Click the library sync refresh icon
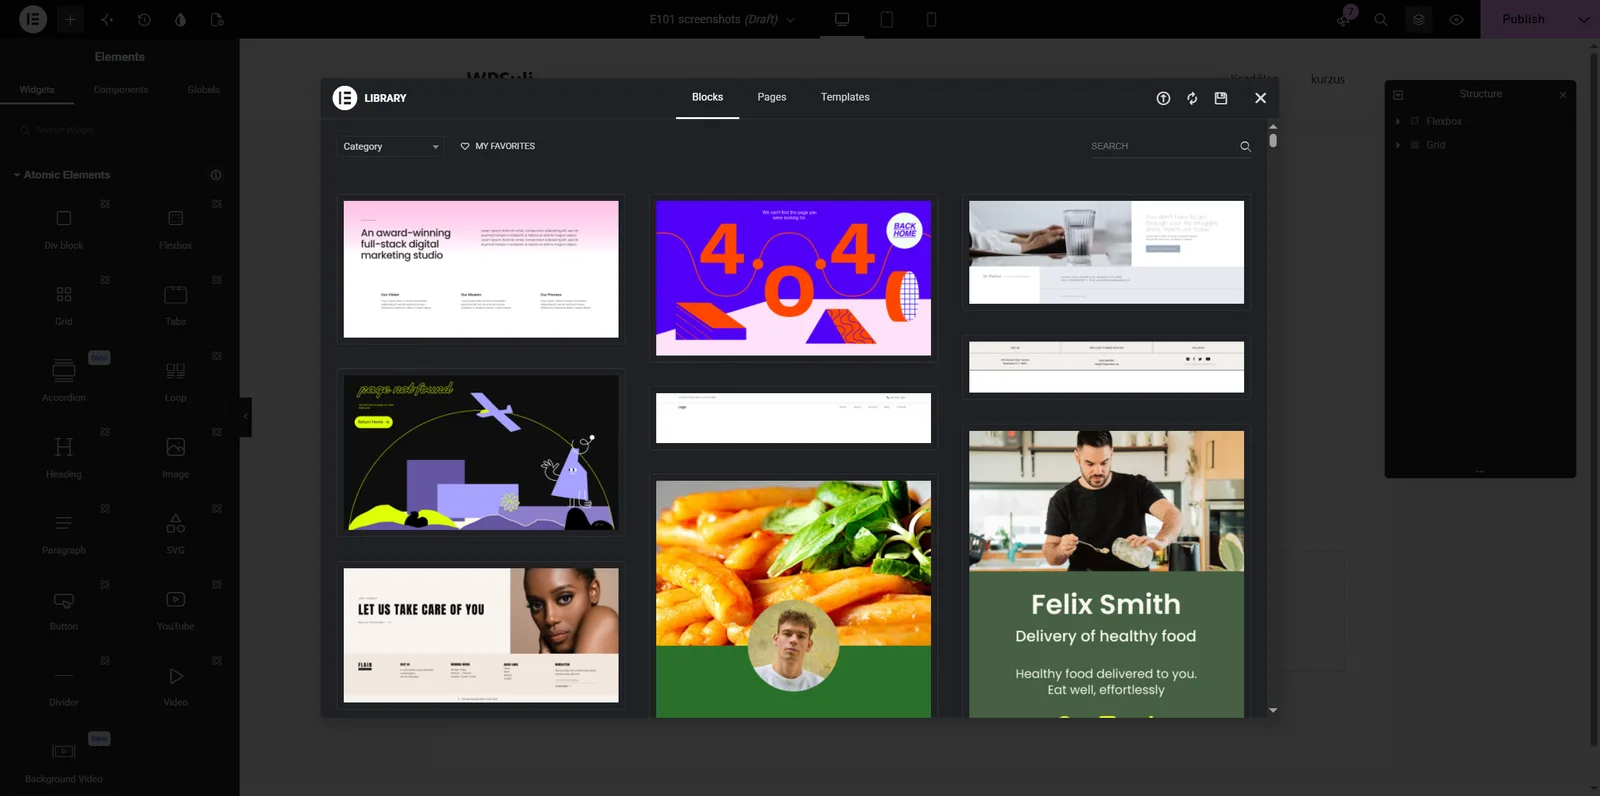The height and width of the screenshot is (796, 1600). (x=1192, y=98)
